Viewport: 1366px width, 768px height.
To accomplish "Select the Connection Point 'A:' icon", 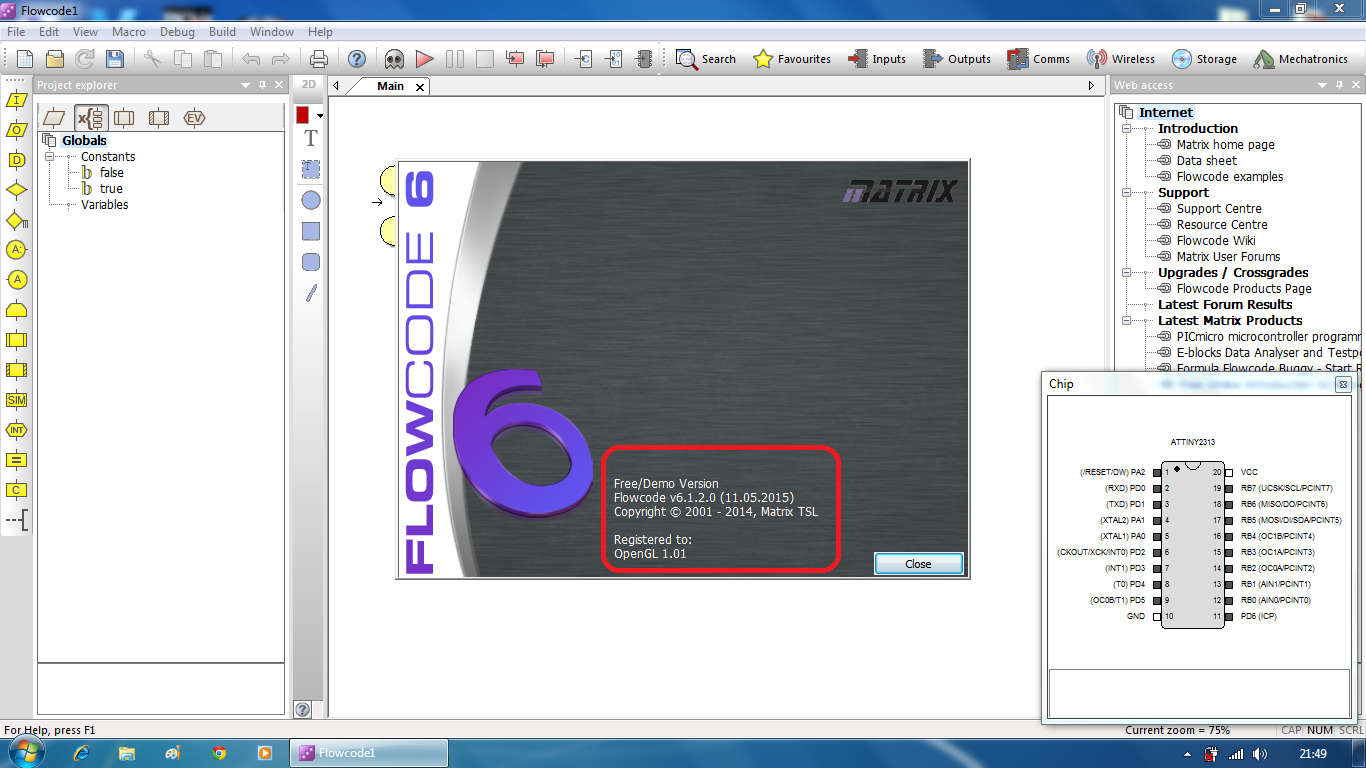I will pyautogui.click(x=16, y=250).
